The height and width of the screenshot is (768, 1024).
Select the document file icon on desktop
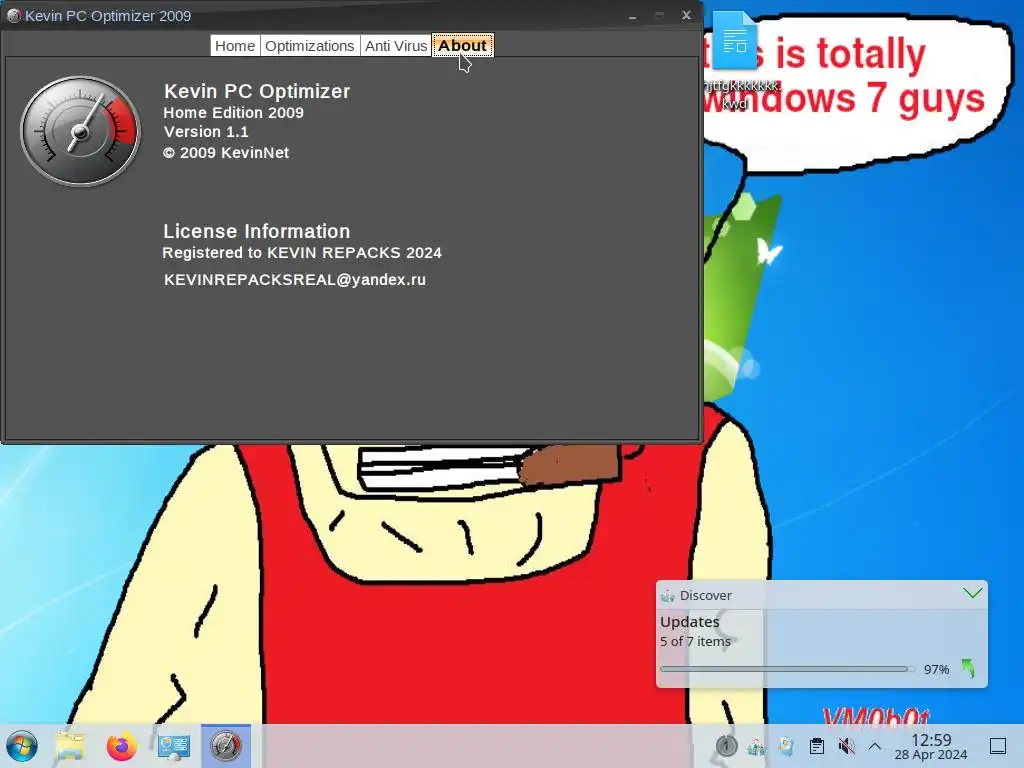pyautogui.click(x=736, y=42)
